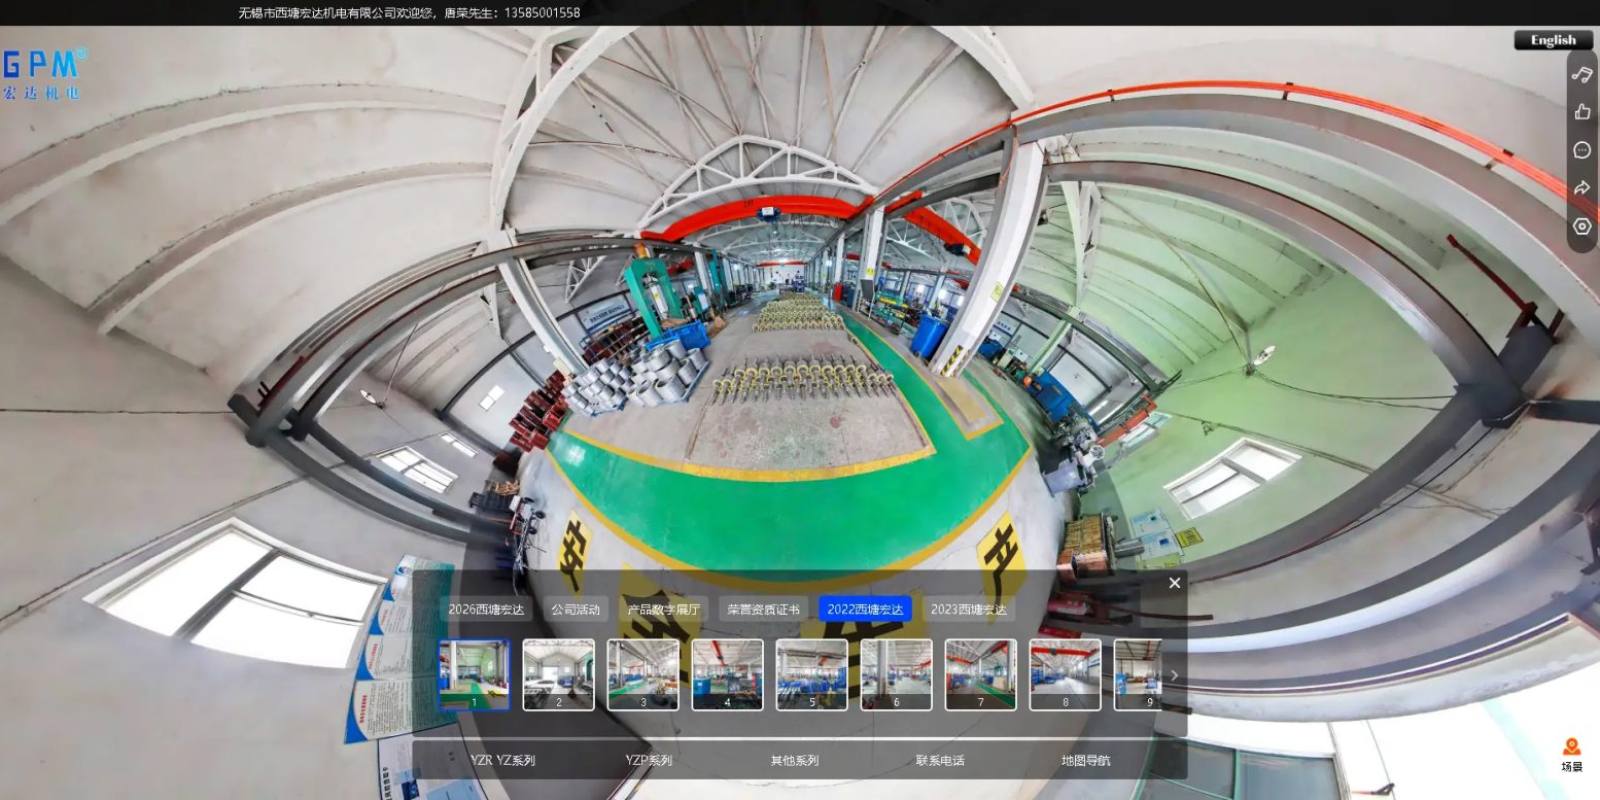Open scene thumbnail number 4
1600x800 pixels.
tap(728, 675)
